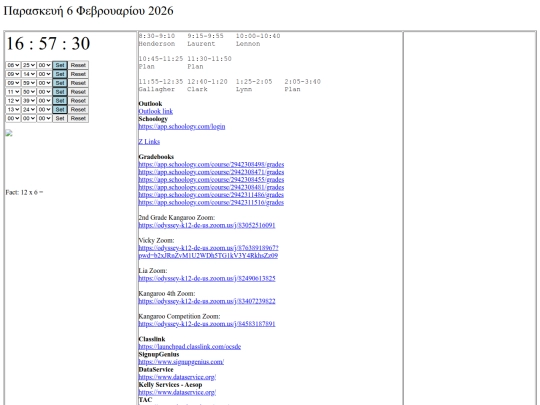This screenshot has height=405, width=540.
Task: Open the Vicky Zoom meeting link
Action: click(208, 252)
